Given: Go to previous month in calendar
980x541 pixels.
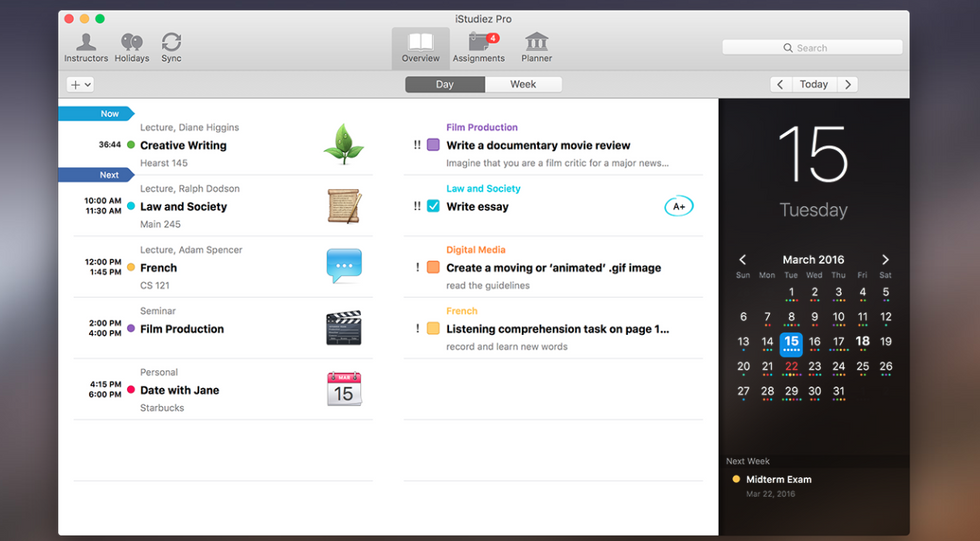Looking at the screenshot, I should (742, 260).
